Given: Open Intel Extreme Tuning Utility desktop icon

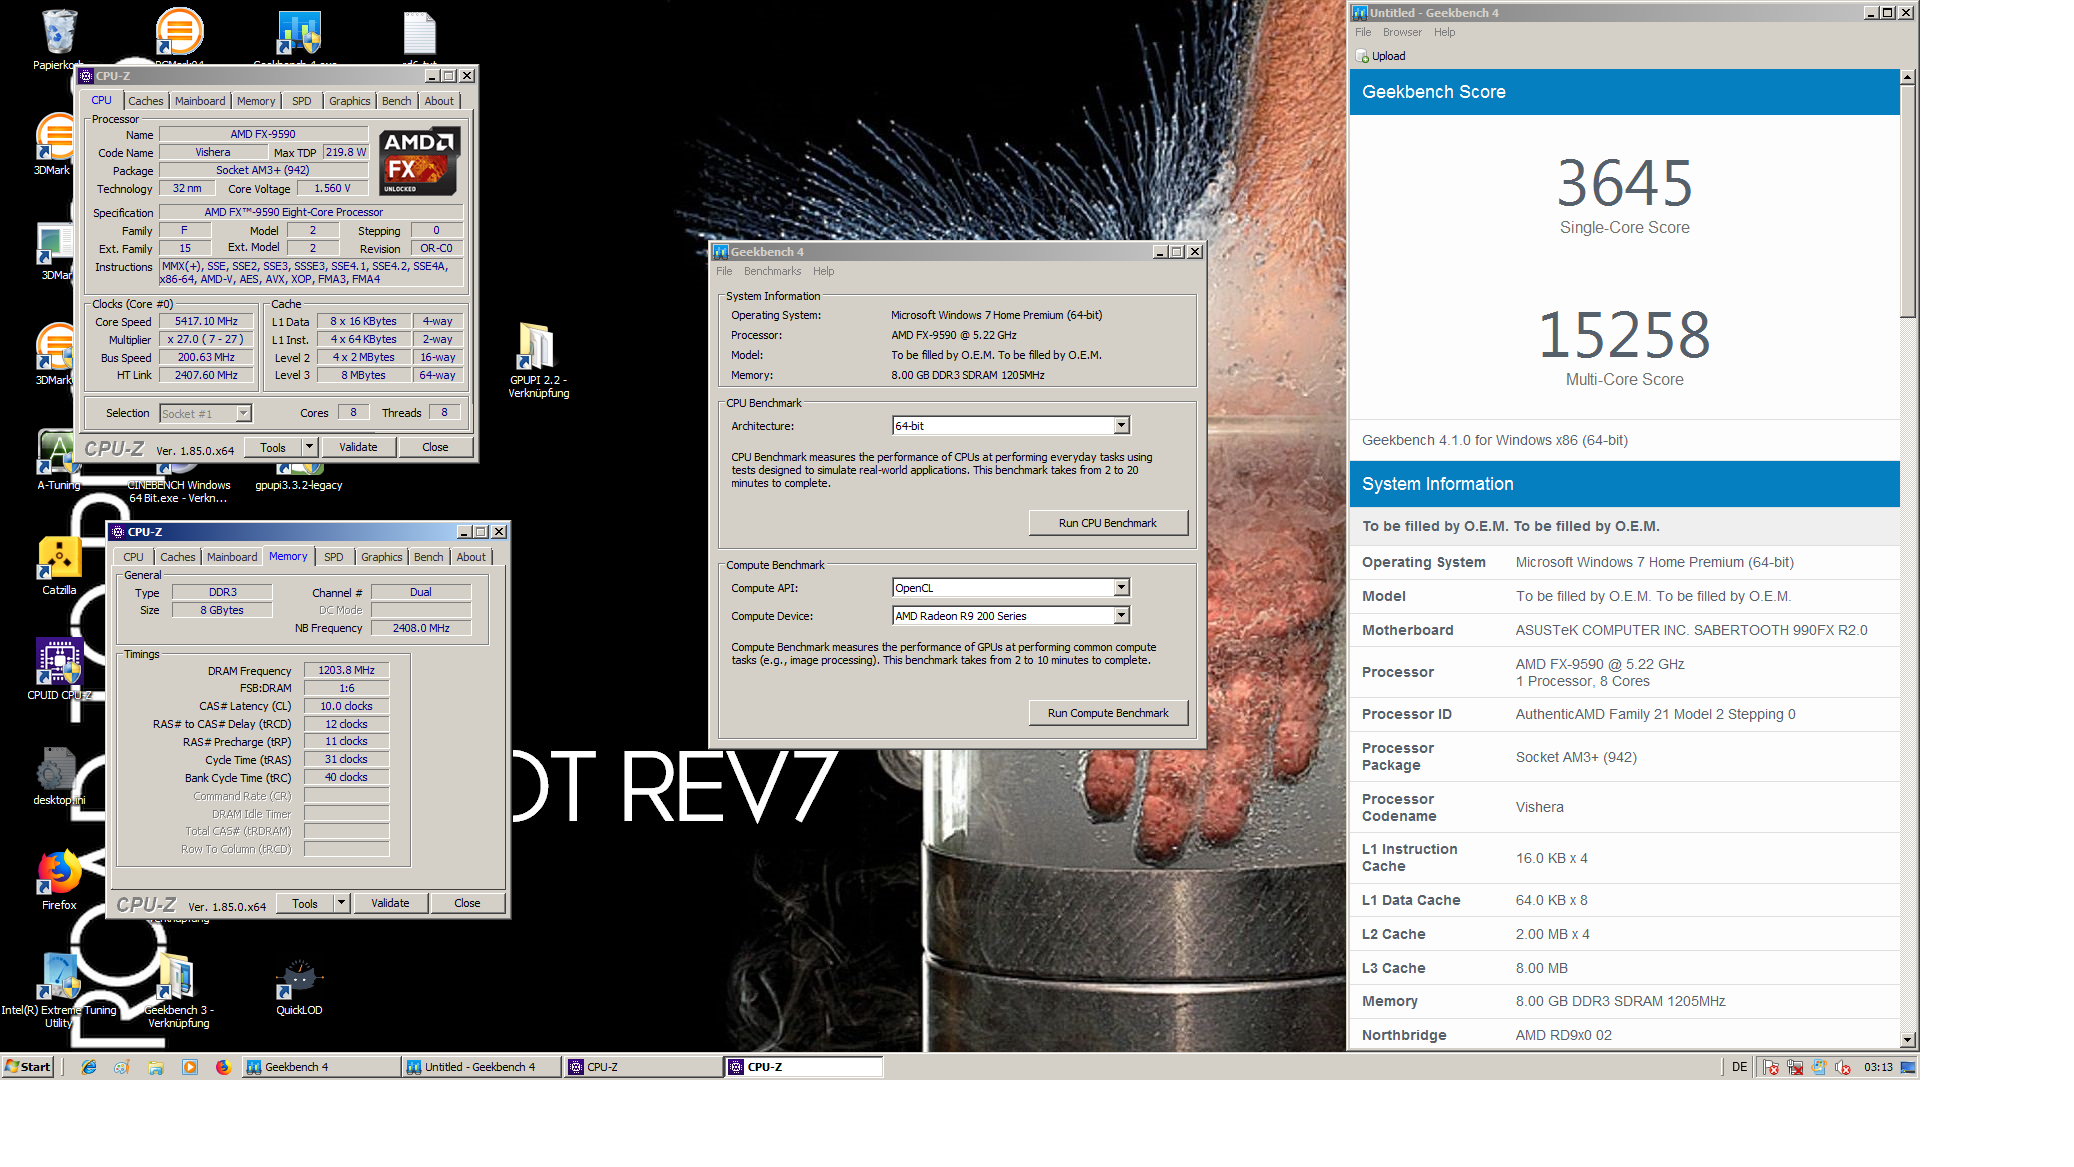Looking at the screenshot, I should [x=59, y=976].
